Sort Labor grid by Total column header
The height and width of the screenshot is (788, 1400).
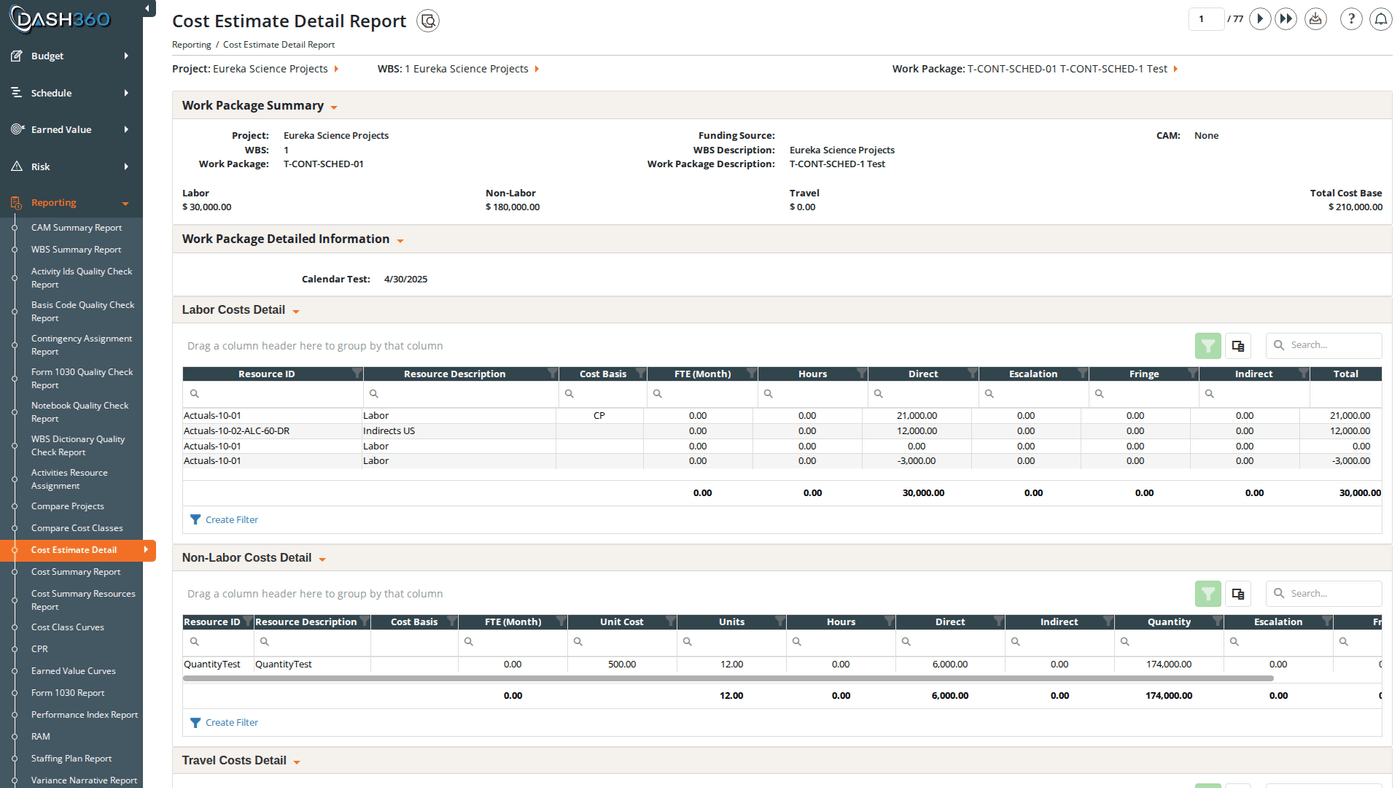tap(1345, 374)
